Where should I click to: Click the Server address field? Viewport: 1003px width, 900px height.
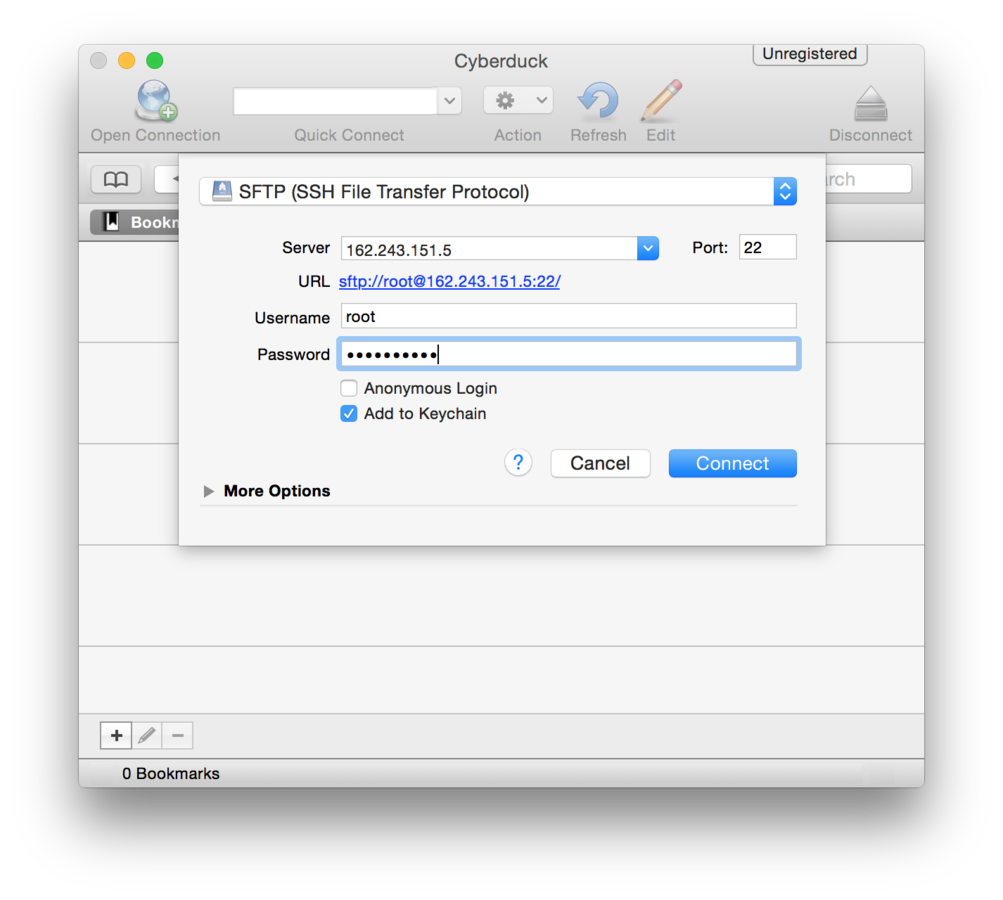489,249
